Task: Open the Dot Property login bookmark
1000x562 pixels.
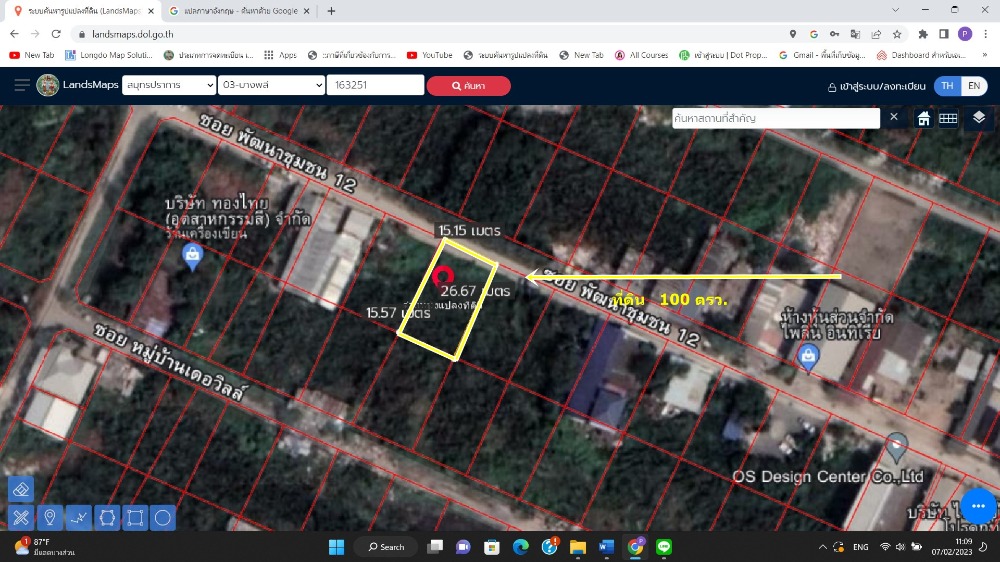Action: click(x=723, y=55)
